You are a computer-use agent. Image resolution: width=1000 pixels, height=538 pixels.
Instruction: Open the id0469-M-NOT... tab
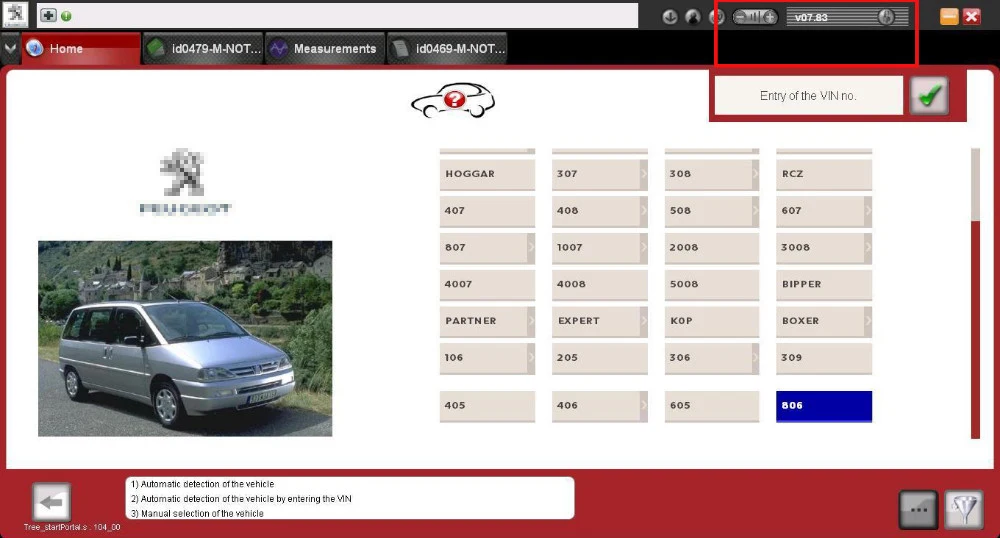(x=447, y=48)
